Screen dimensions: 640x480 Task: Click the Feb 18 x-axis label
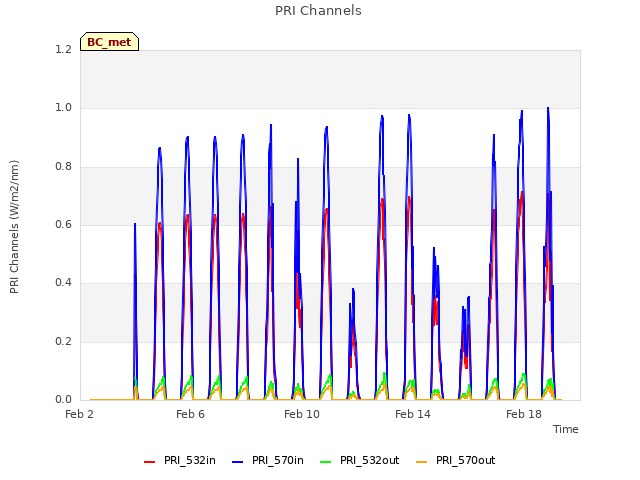[524, 414]
